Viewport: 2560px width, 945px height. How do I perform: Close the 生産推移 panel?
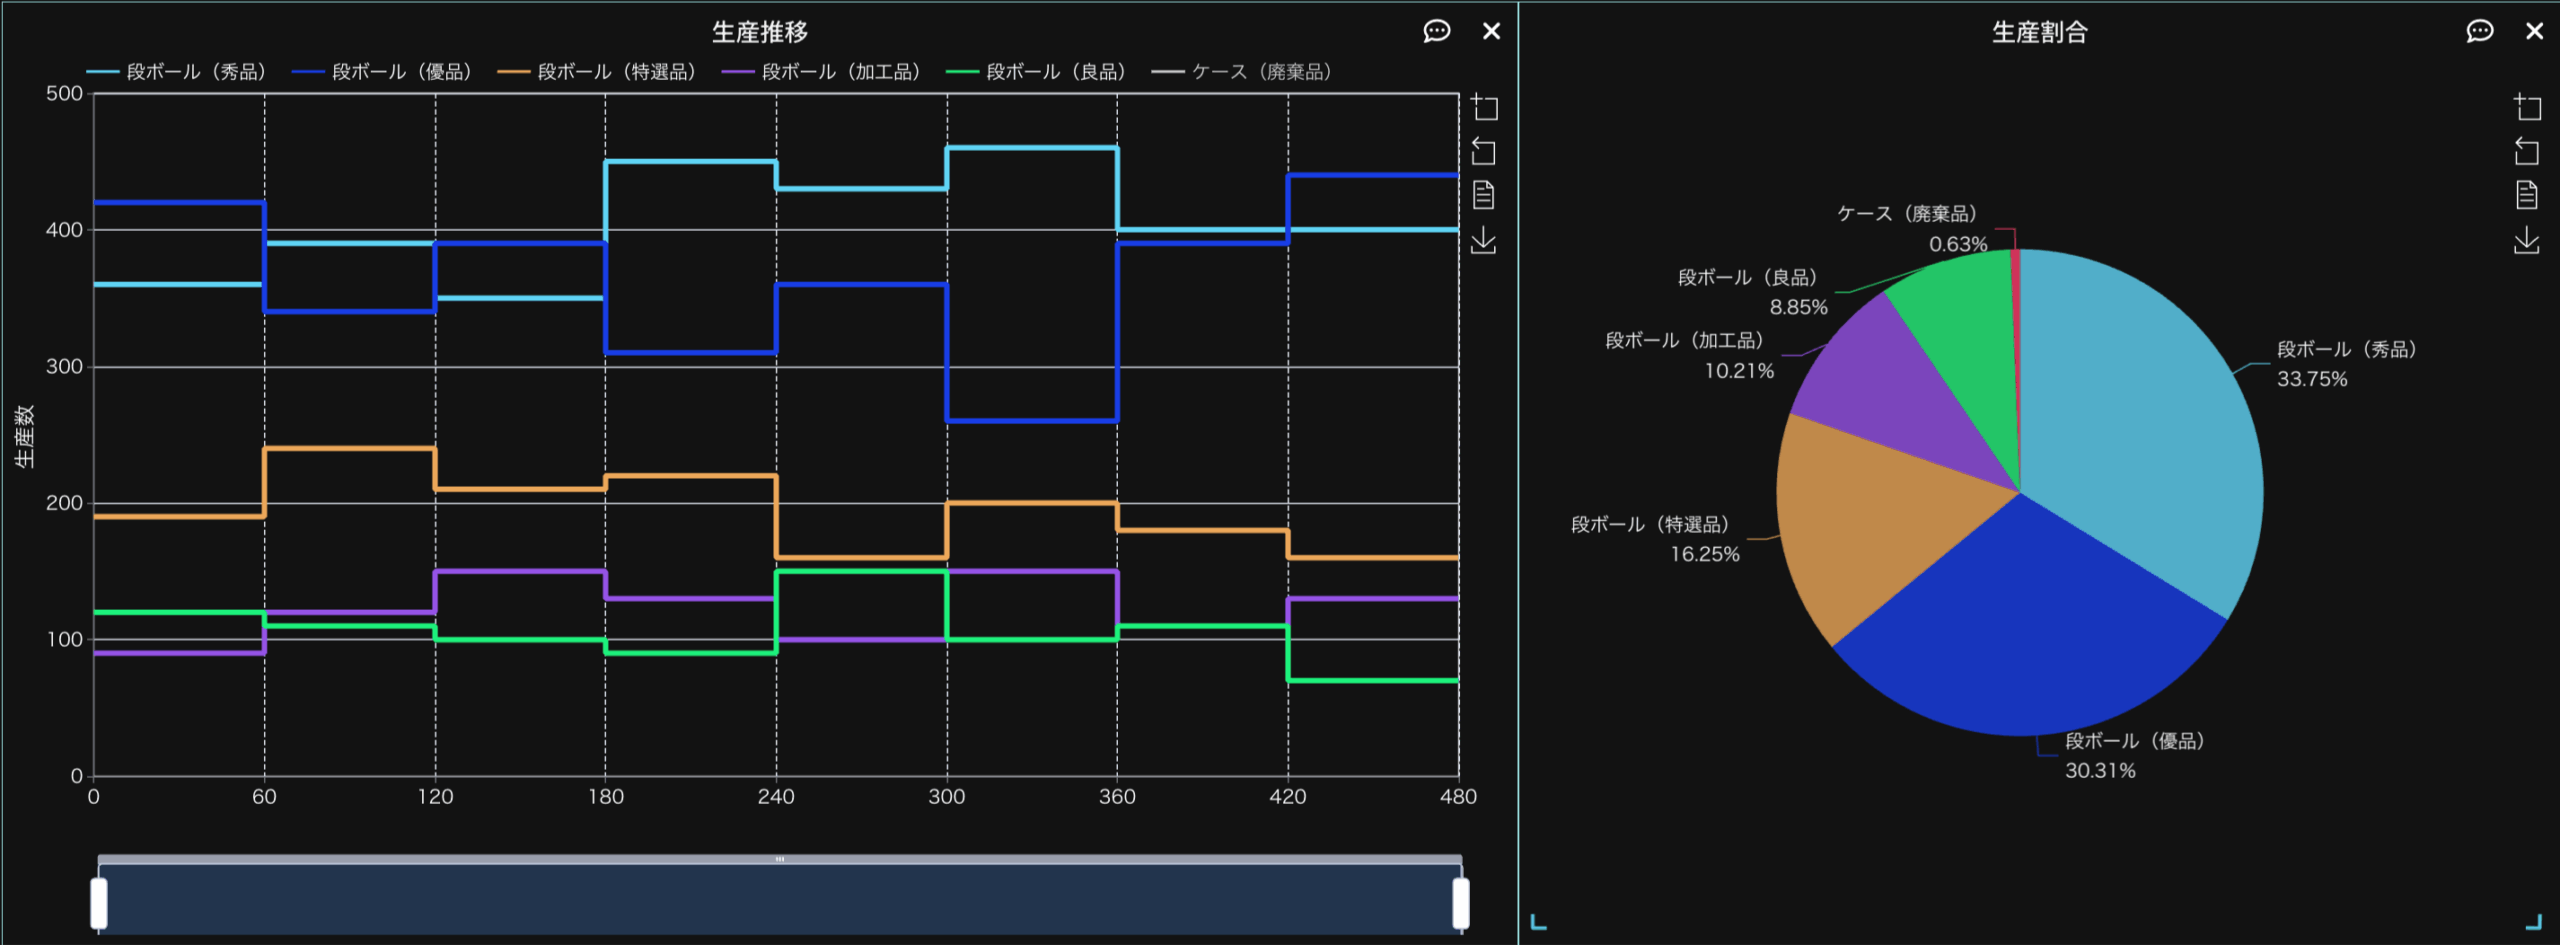(x=1491, y=31)
